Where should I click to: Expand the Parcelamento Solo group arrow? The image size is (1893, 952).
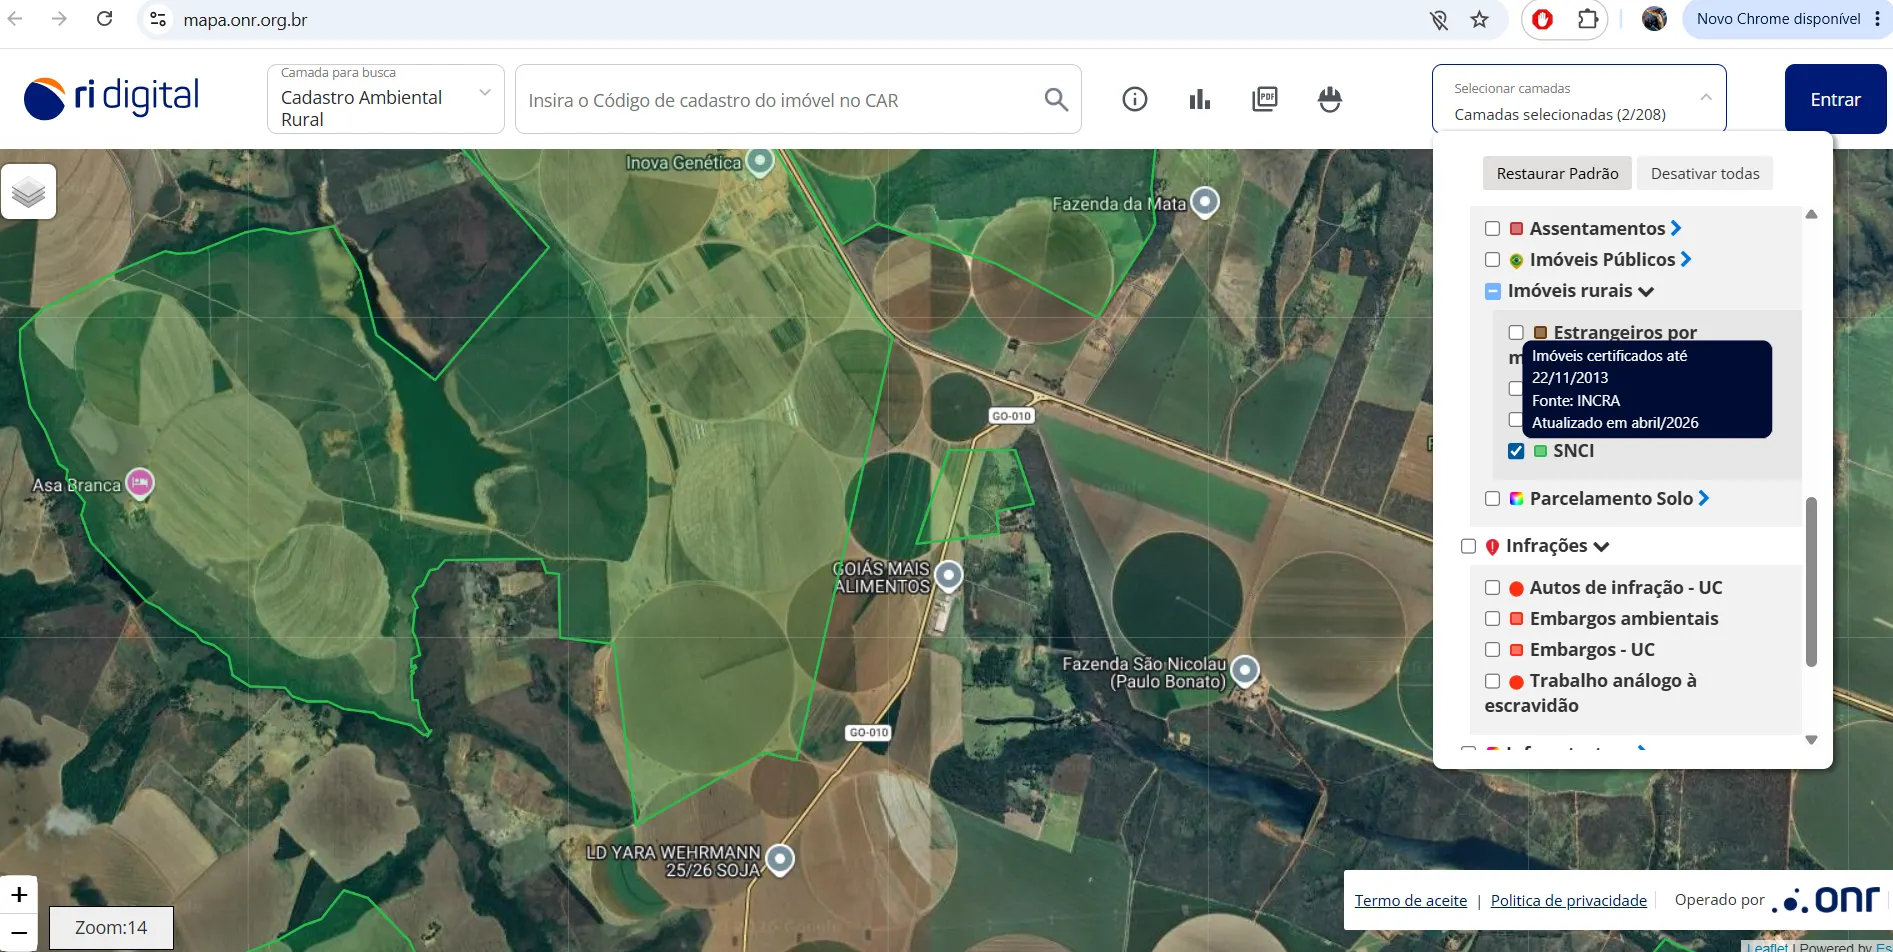click(1704, 498)
